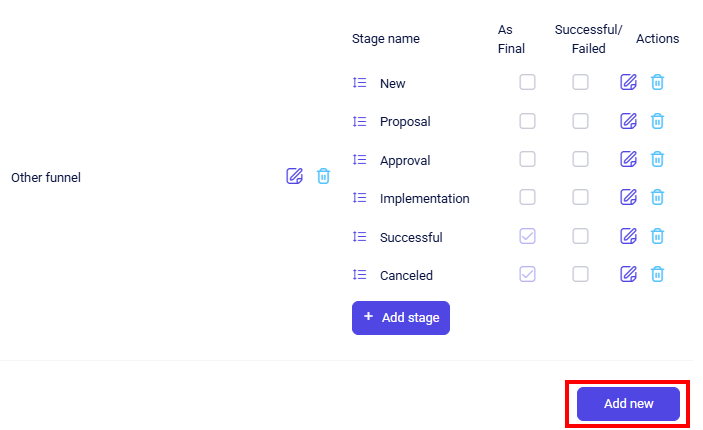Screen dimensions: 703x430
Task: Click the Add stage button
Action: click(x=401, y=317)
